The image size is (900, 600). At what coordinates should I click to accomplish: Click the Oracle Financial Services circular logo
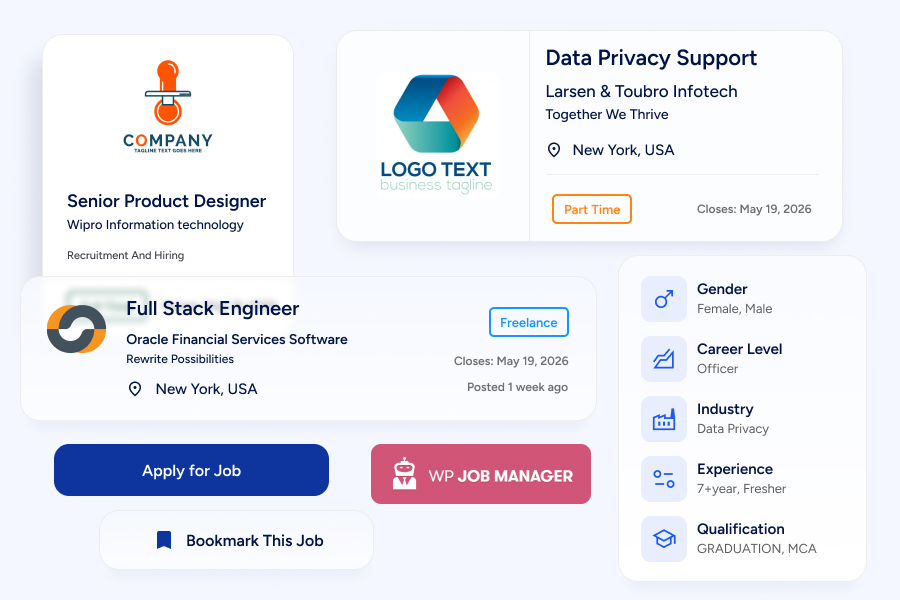pos(76,329)
